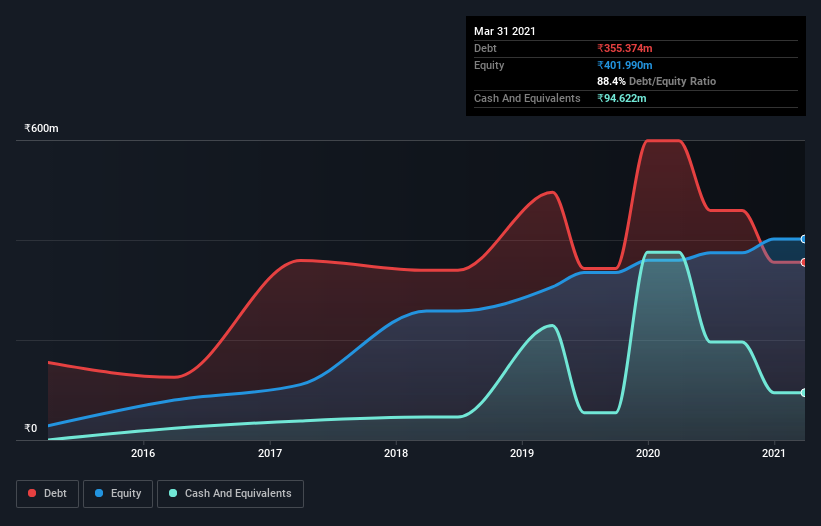Click the ₹401.990m equity value
821x526 pixels.
pyautogui.click(x=625, y=65)
